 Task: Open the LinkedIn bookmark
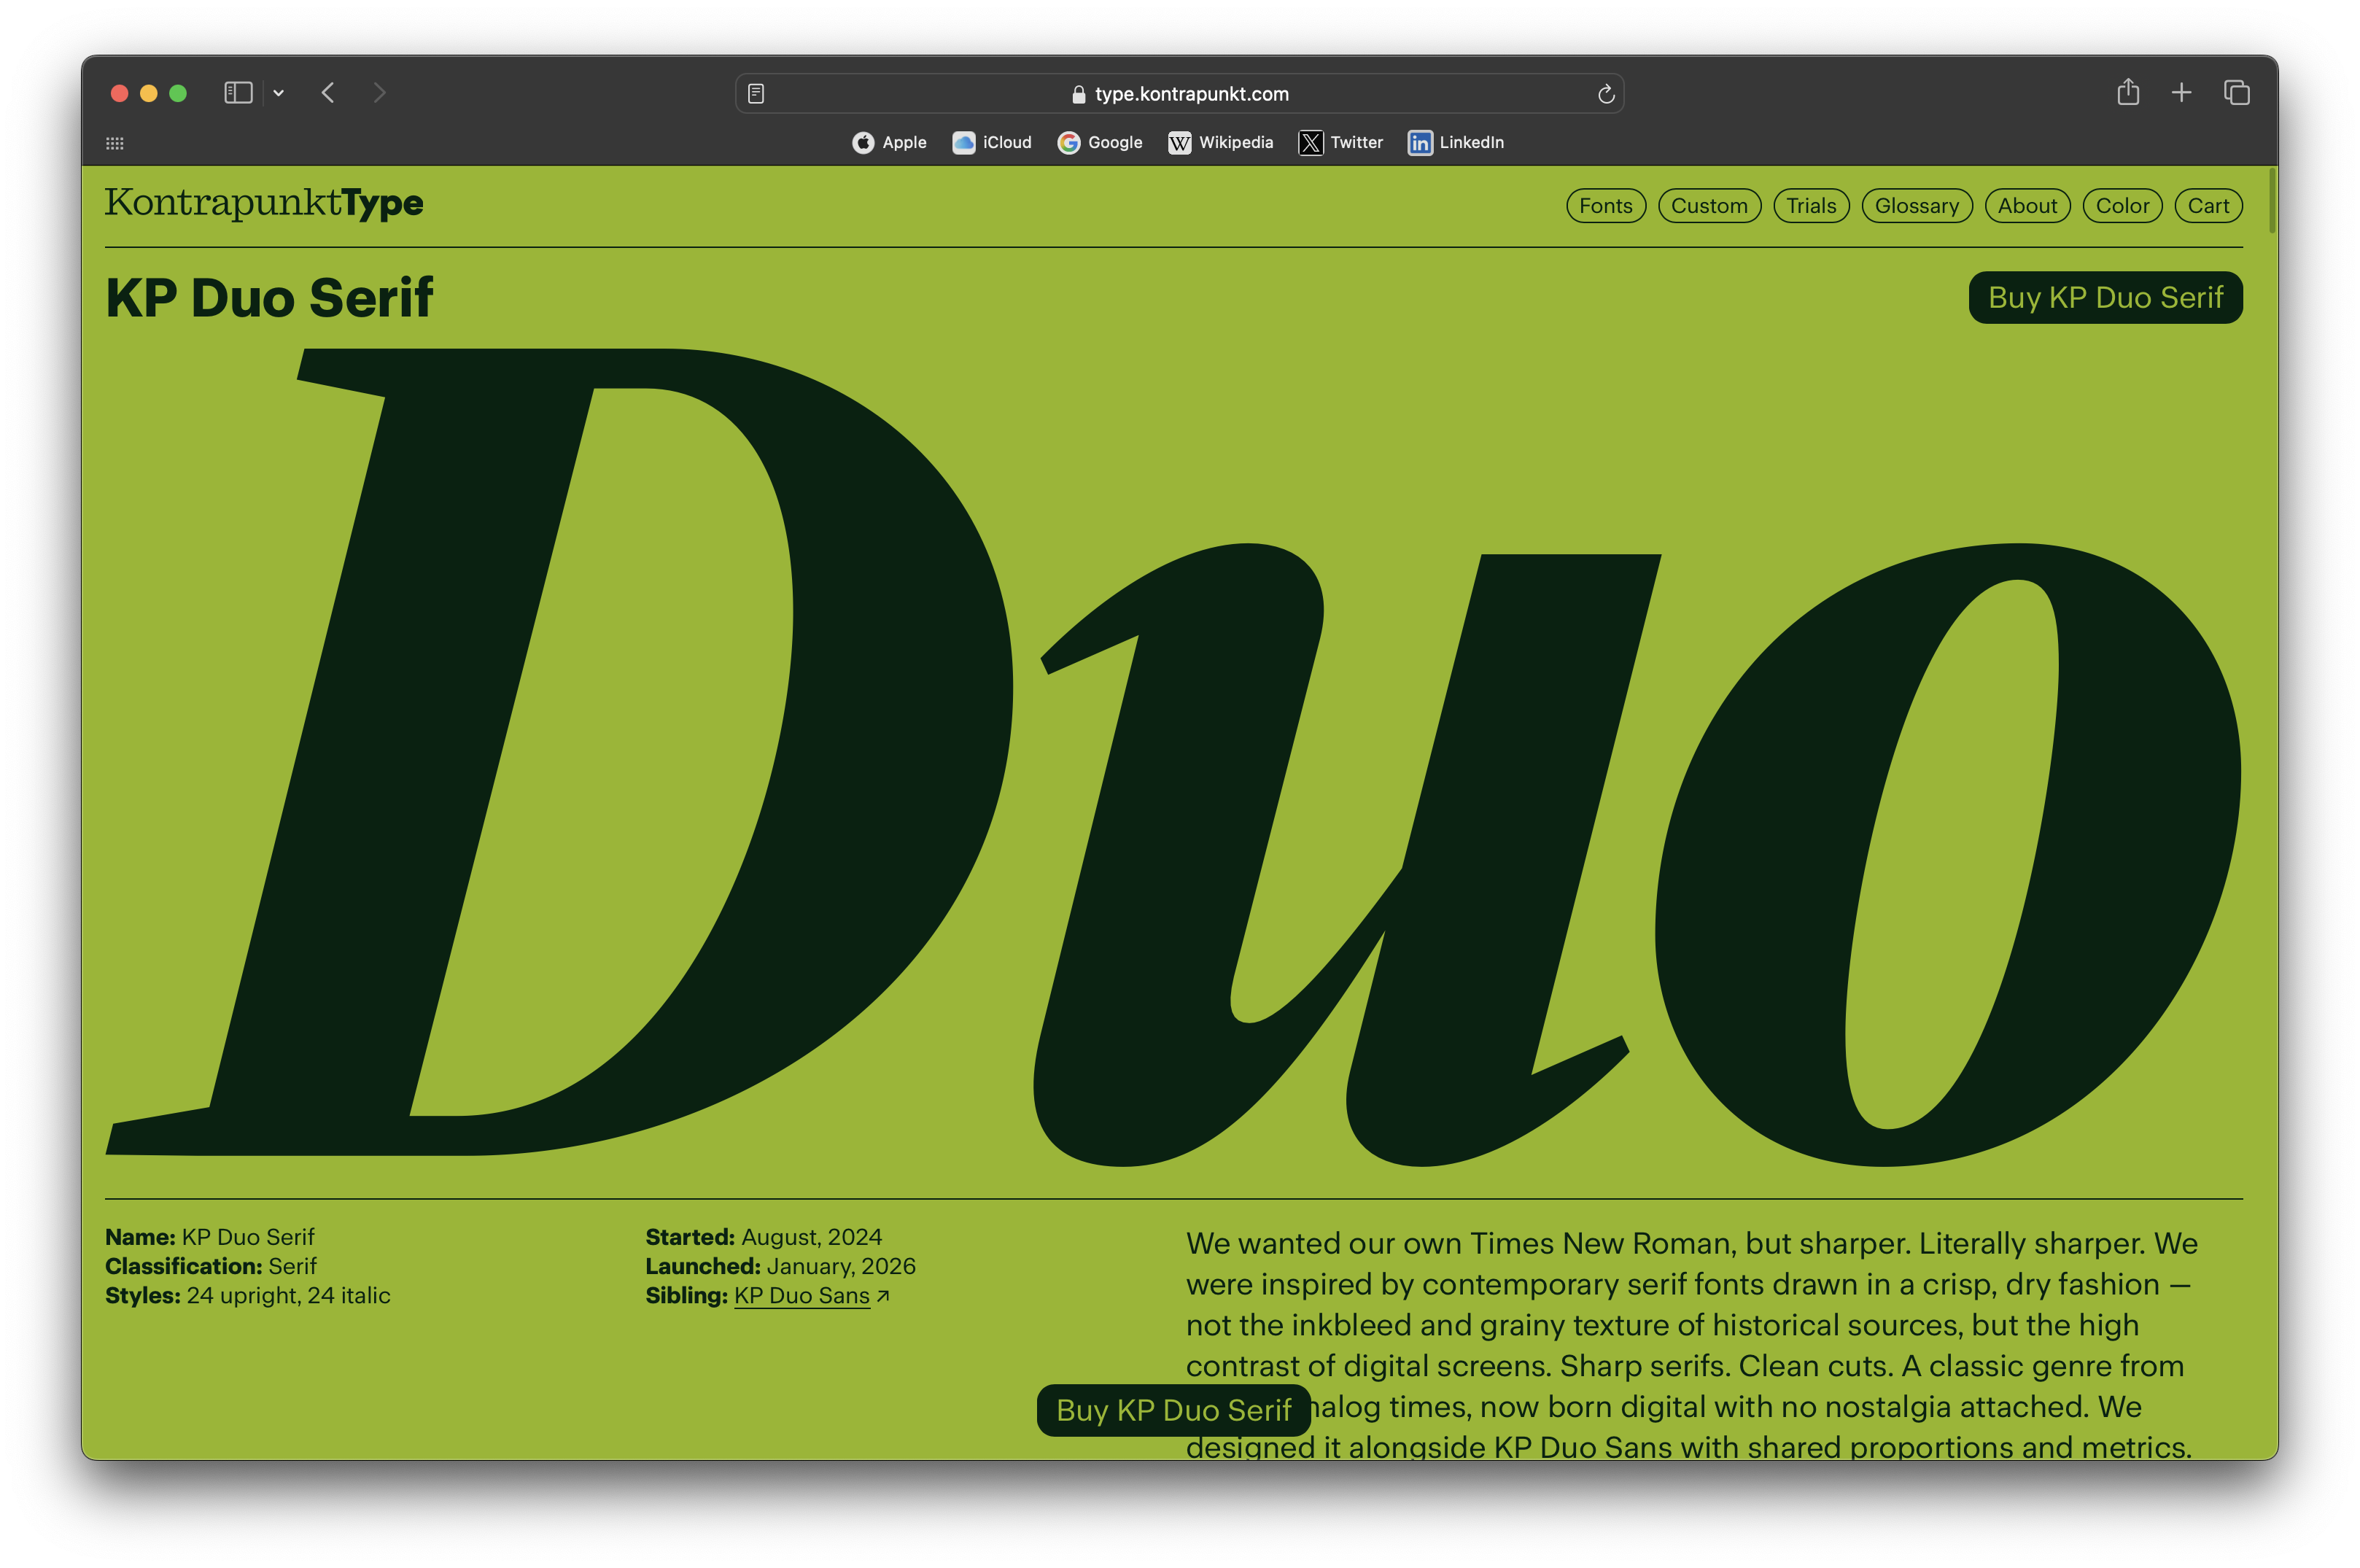(x=1456, y=143)
